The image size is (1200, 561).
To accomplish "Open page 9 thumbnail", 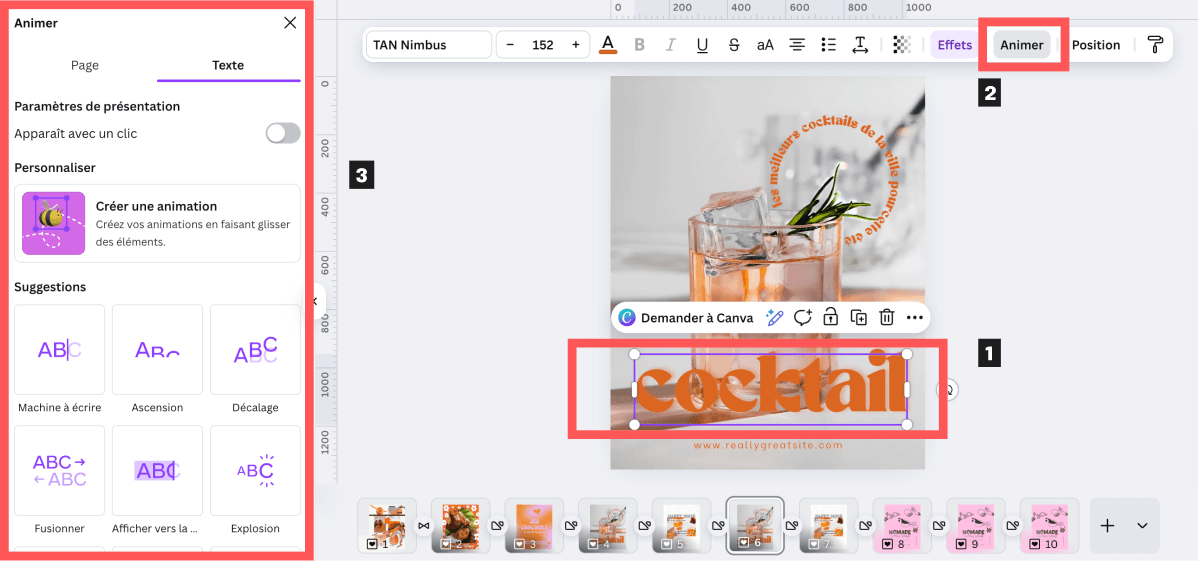I will (976, 525).
